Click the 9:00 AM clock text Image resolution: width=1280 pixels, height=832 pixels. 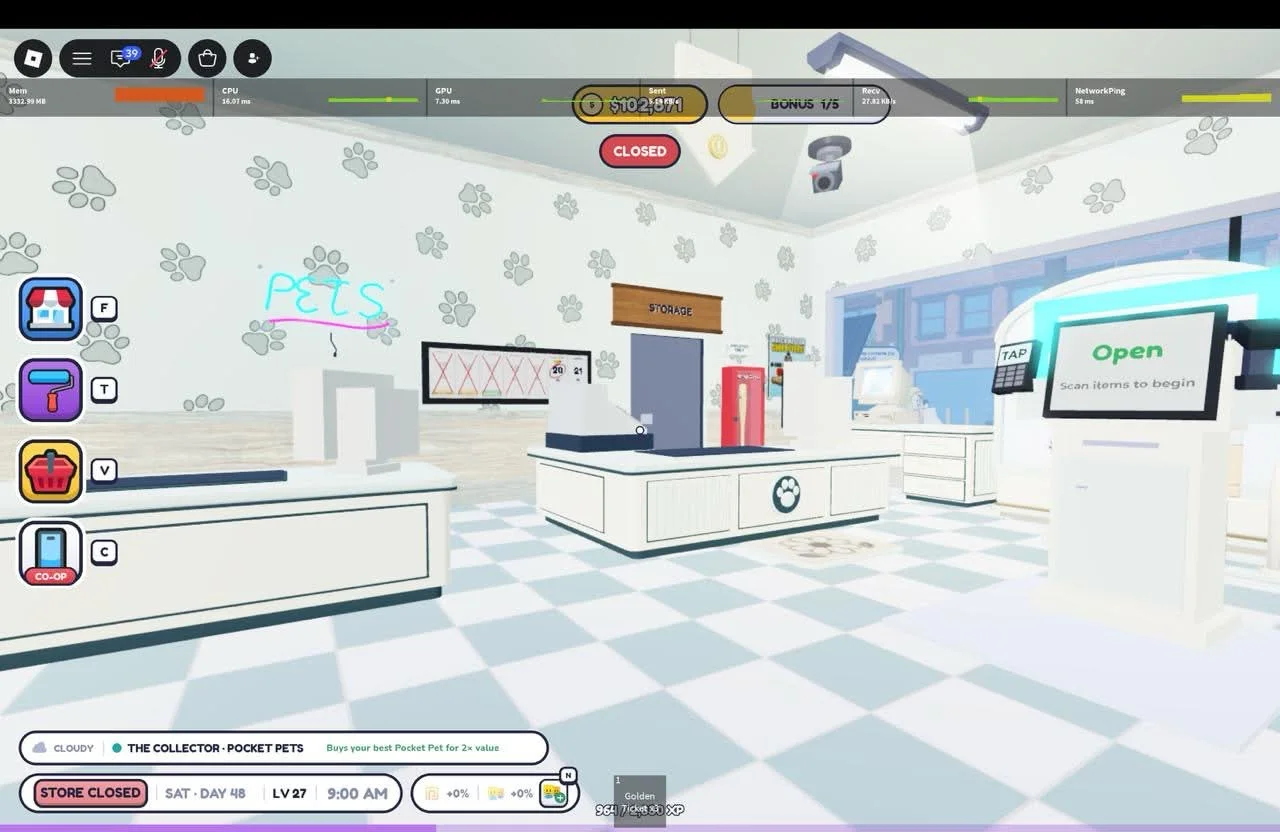point(357,793)
